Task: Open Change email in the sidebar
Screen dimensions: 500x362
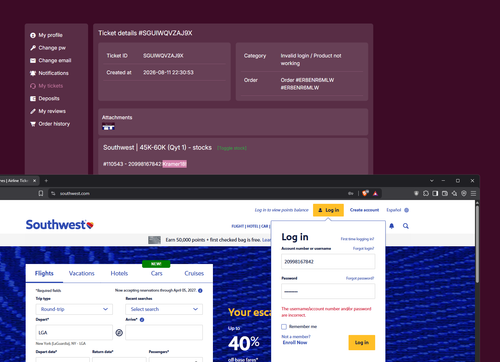Action: (x=51, y=60)
